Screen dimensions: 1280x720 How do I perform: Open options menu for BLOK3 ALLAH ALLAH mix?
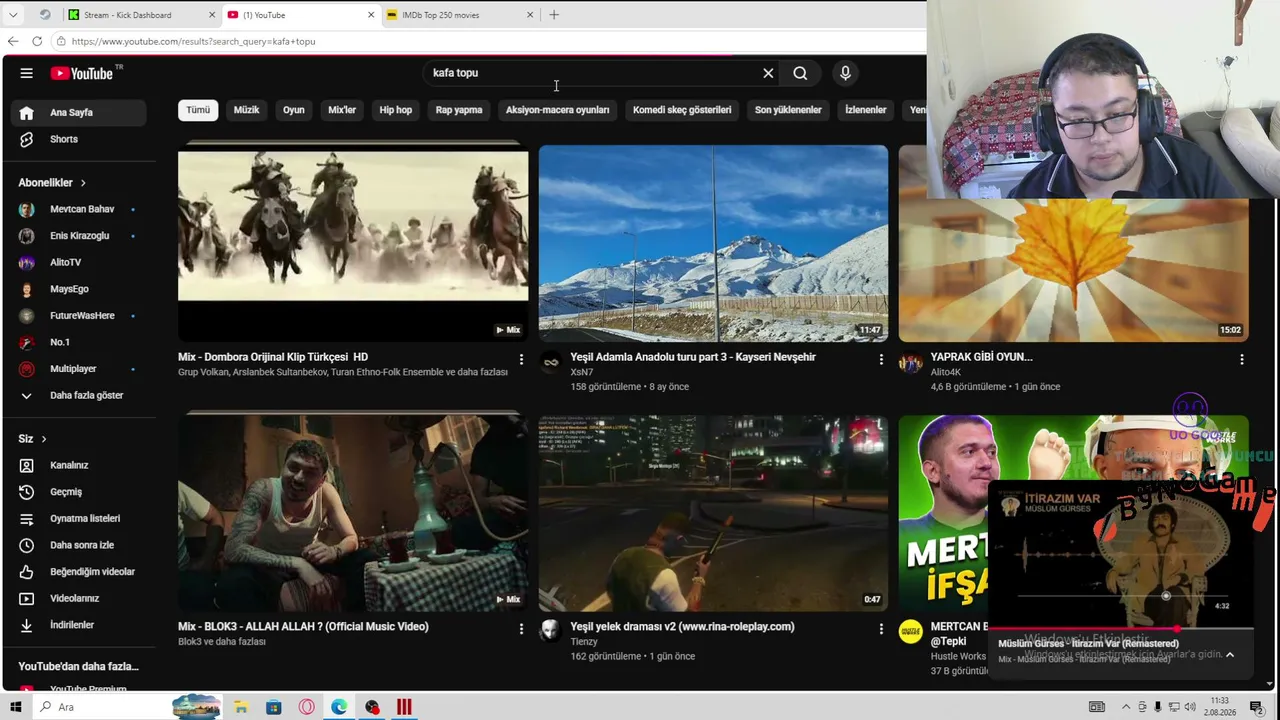[521, 629]
